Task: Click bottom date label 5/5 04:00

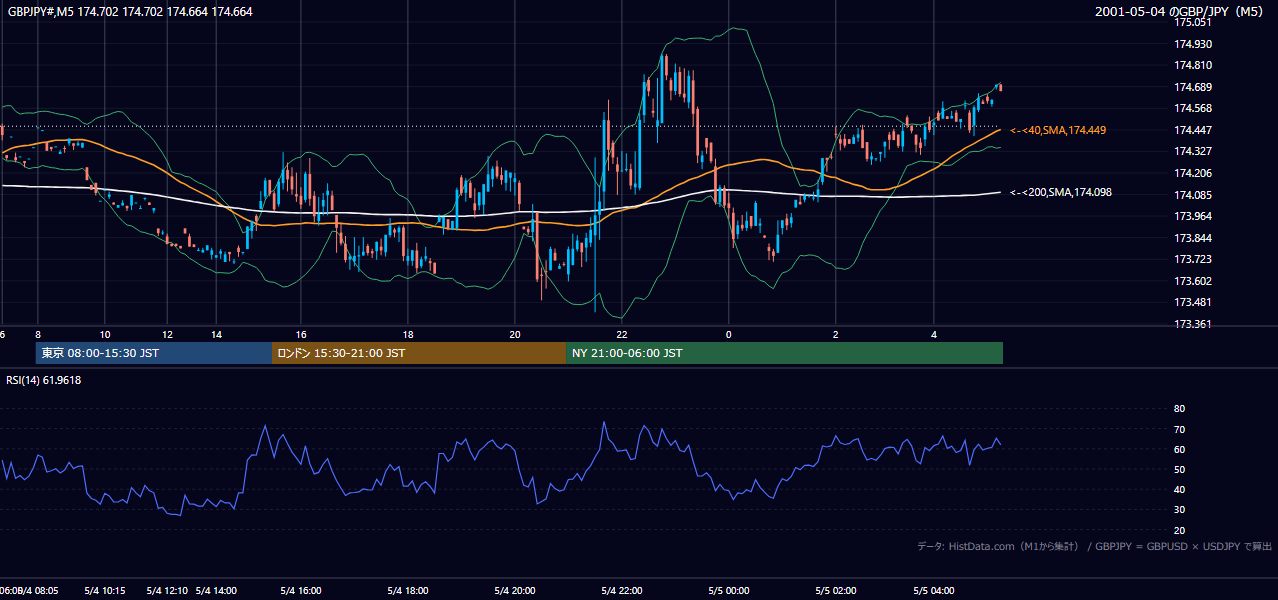Action: (933, 591)
